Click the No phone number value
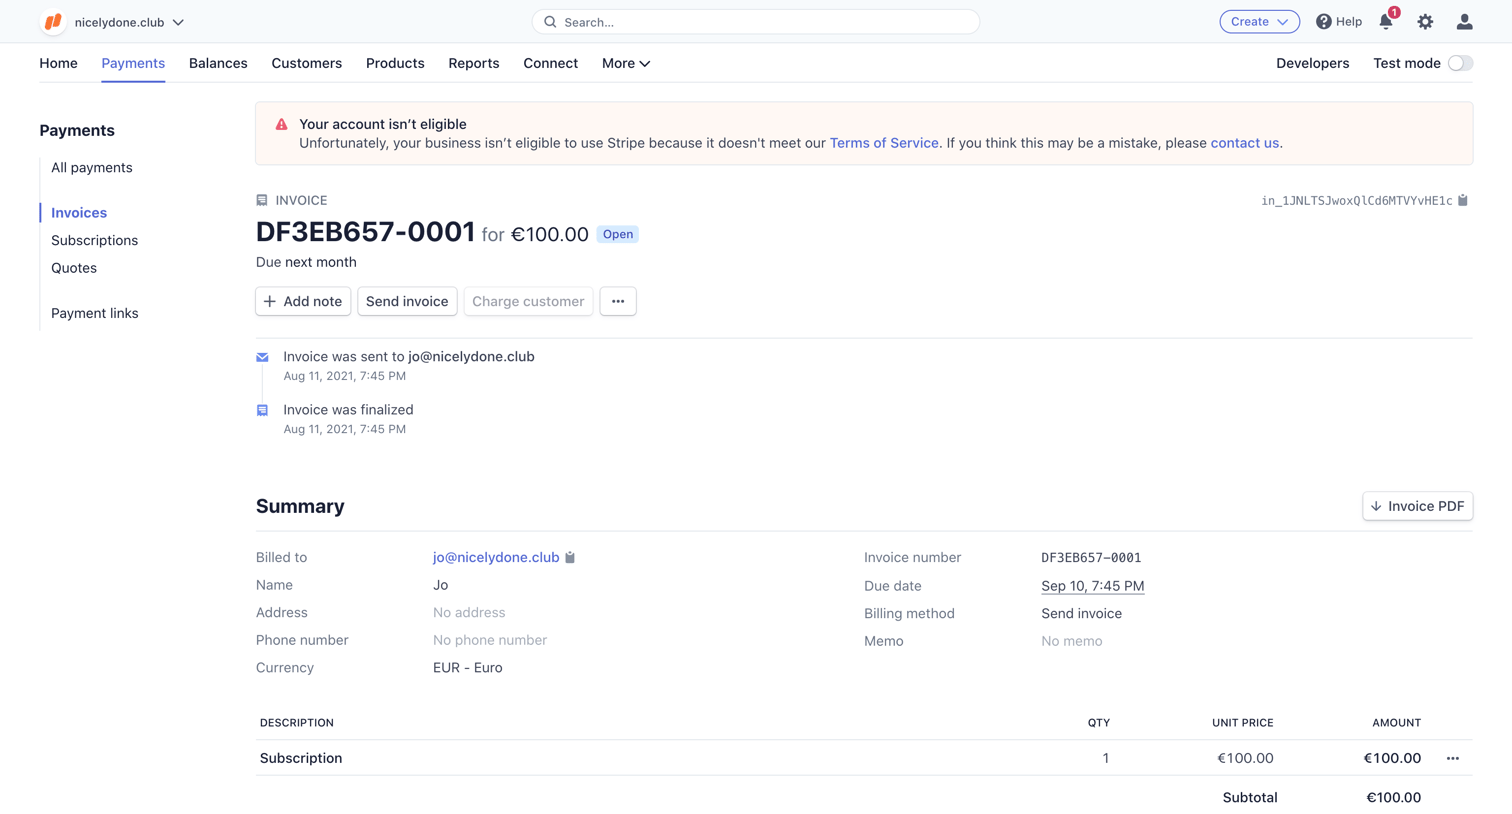The image size is (1512, 814). tap(490, 640)
